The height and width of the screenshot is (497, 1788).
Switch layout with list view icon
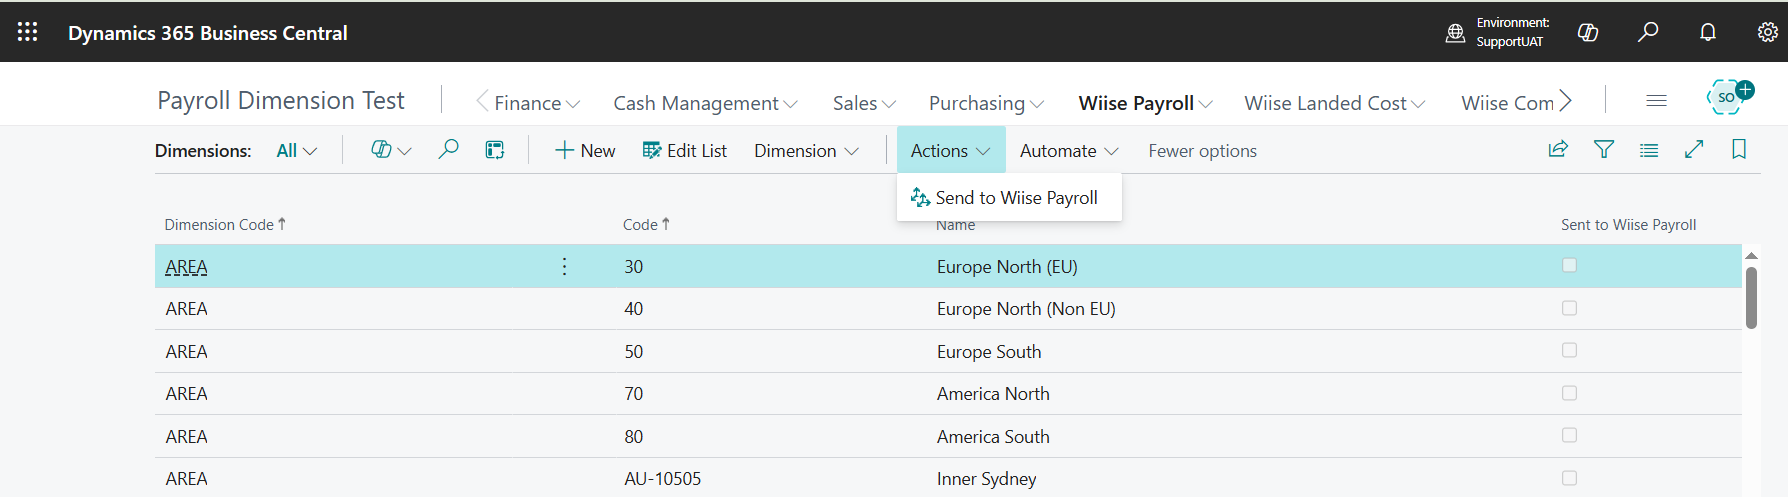[1649, 150]
